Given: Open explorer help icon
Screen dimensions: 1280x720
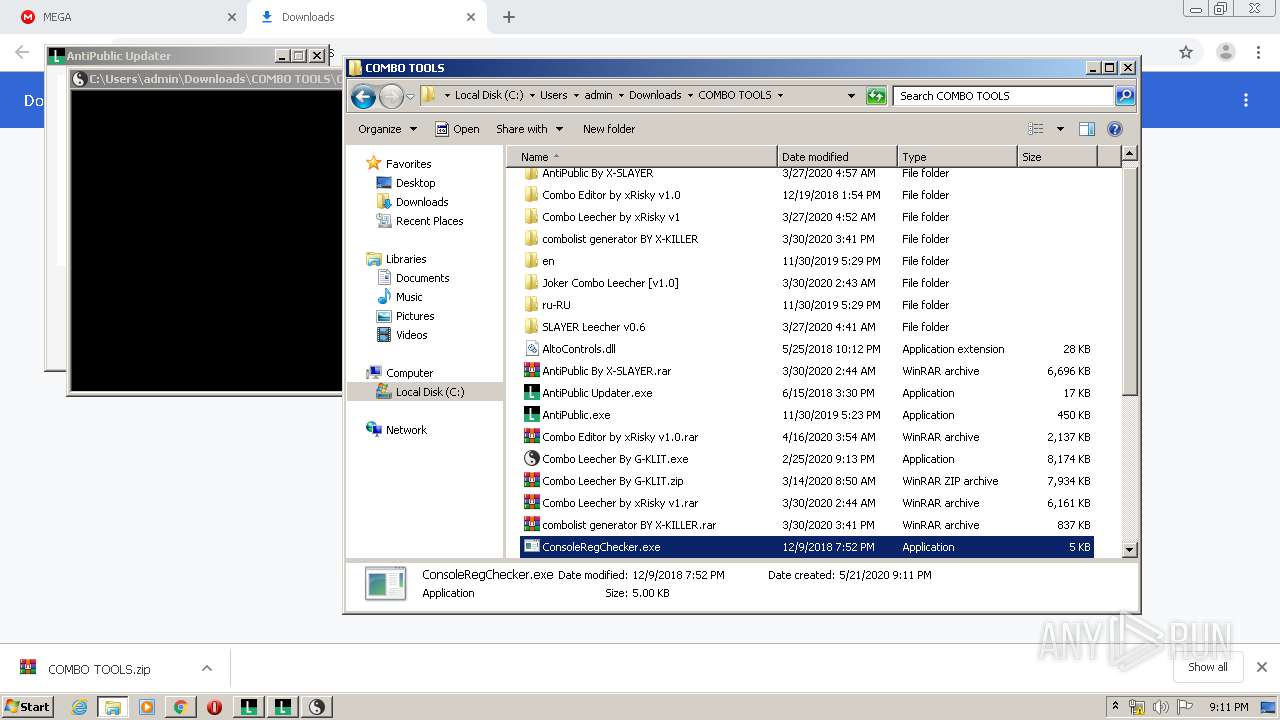Looking at the screenshot, I should point(1115,129).
